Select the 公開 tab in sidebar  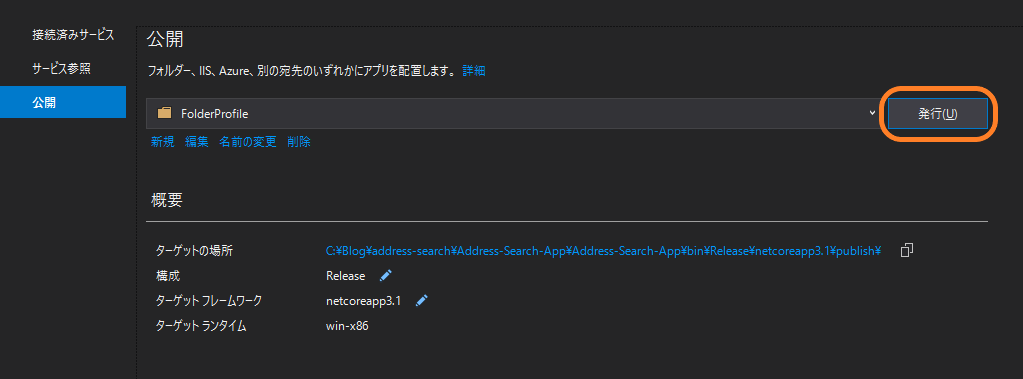[x=63, y=102]
